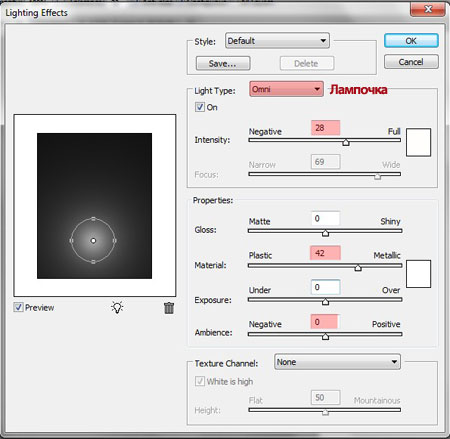Click the right handle of light circle
Screen dimensions: 450x439
[x=115, y=240]
